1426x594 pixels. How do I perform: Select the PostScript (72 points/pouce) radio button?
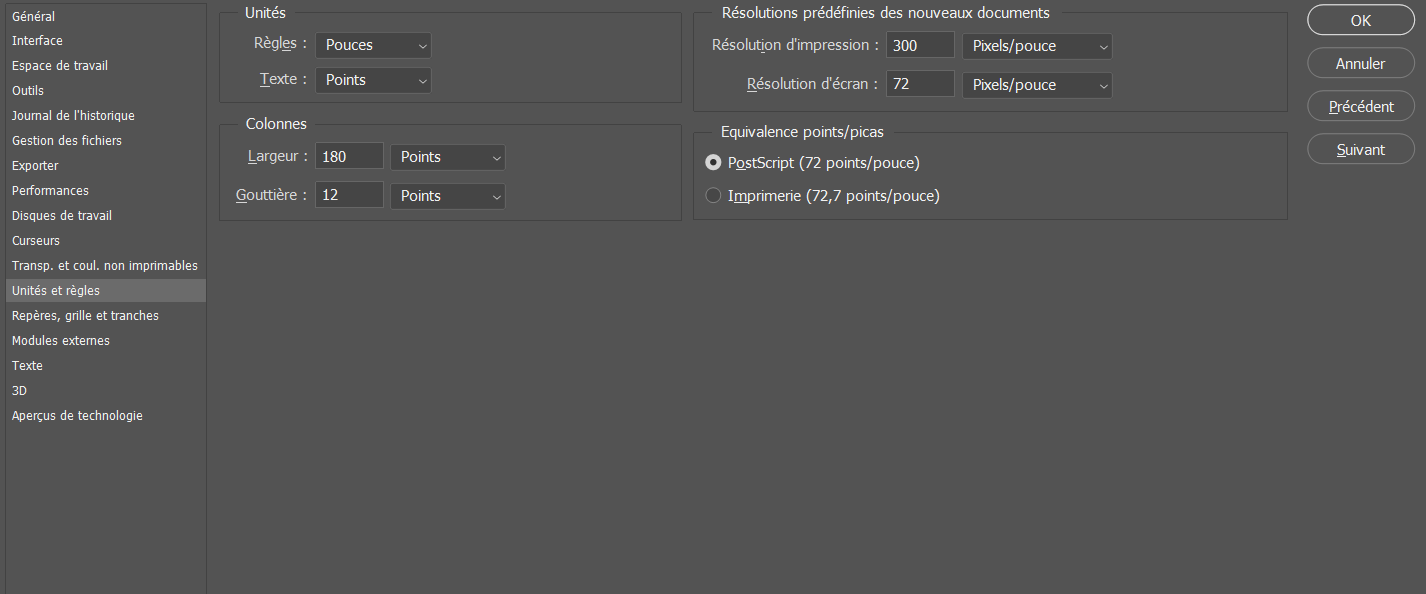tap(713, 162)
